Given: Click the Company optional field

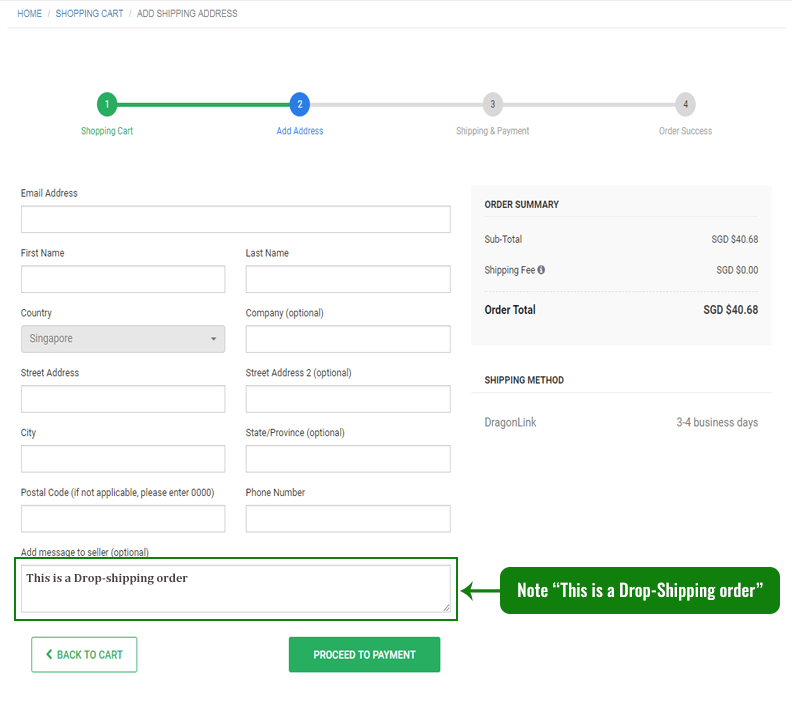Looking at the screenshot, I should click(x=348, y=339).
